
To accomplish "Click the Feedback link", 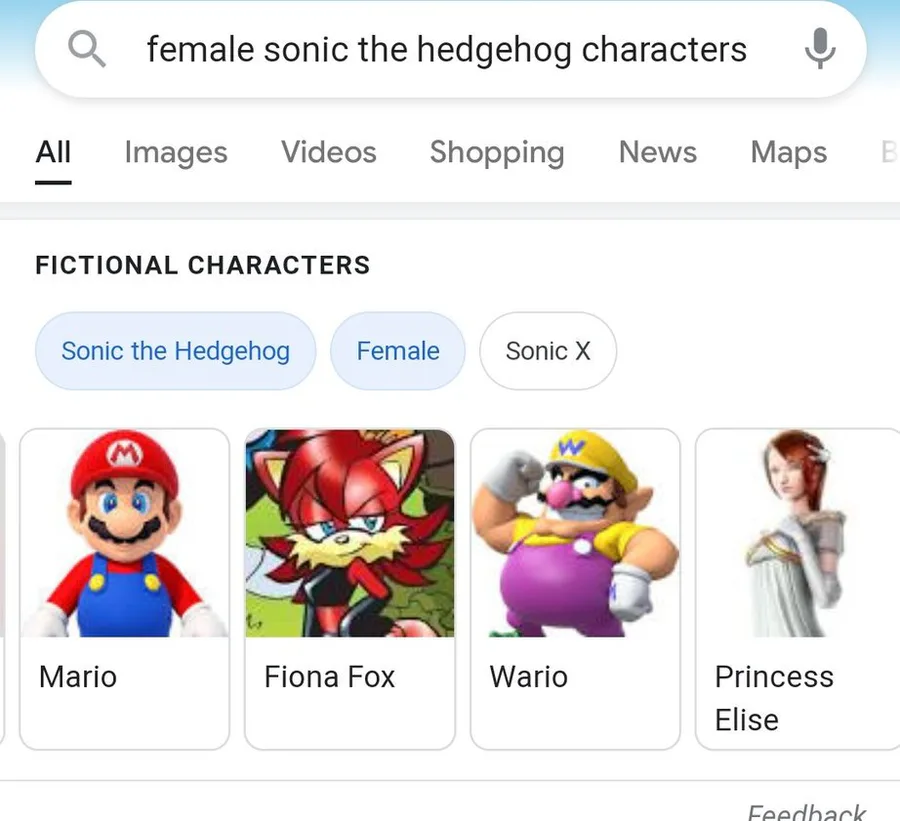I will pyautogui.click(x=806, y=811).
